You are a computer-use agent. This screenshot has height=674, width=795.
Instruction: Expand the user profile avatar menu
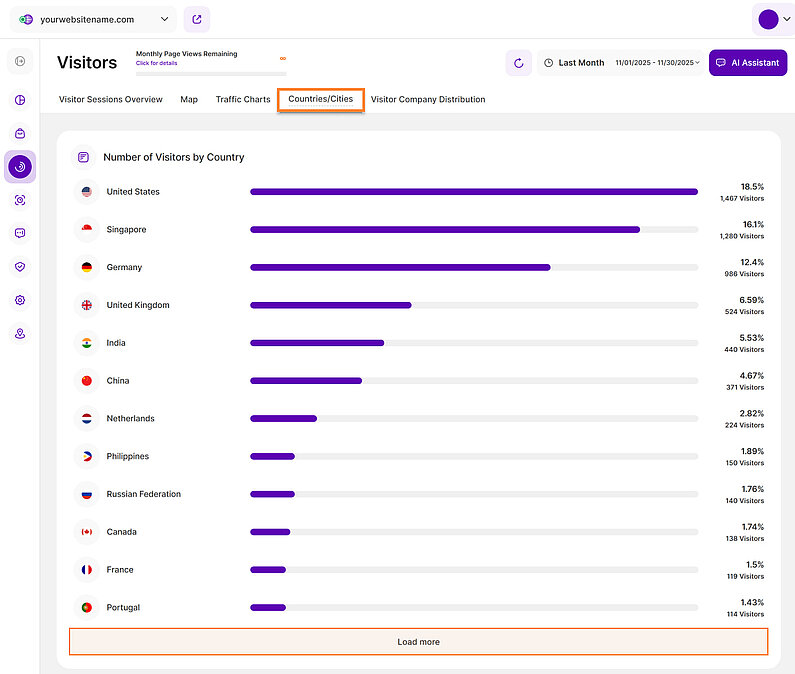pyautogui.click(x=774, y=19)
